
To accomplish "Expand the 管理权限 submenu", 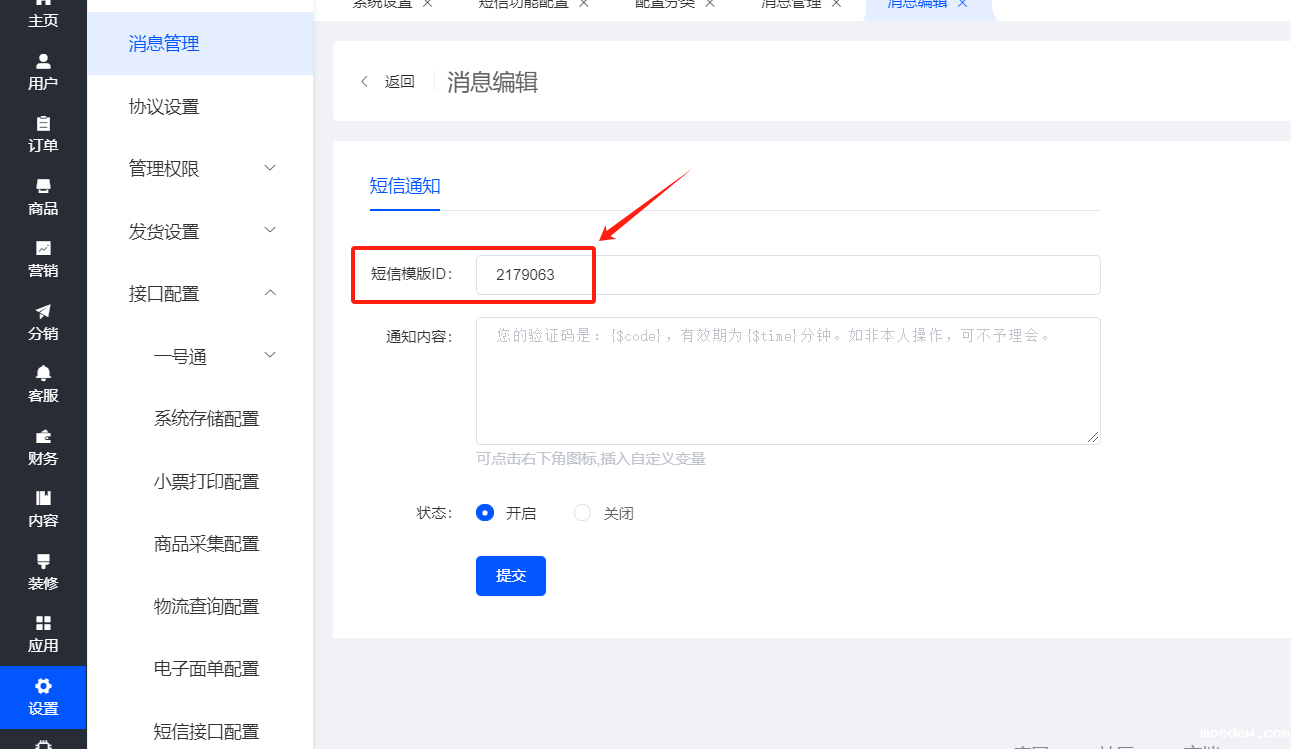I will tap(200, 169).
